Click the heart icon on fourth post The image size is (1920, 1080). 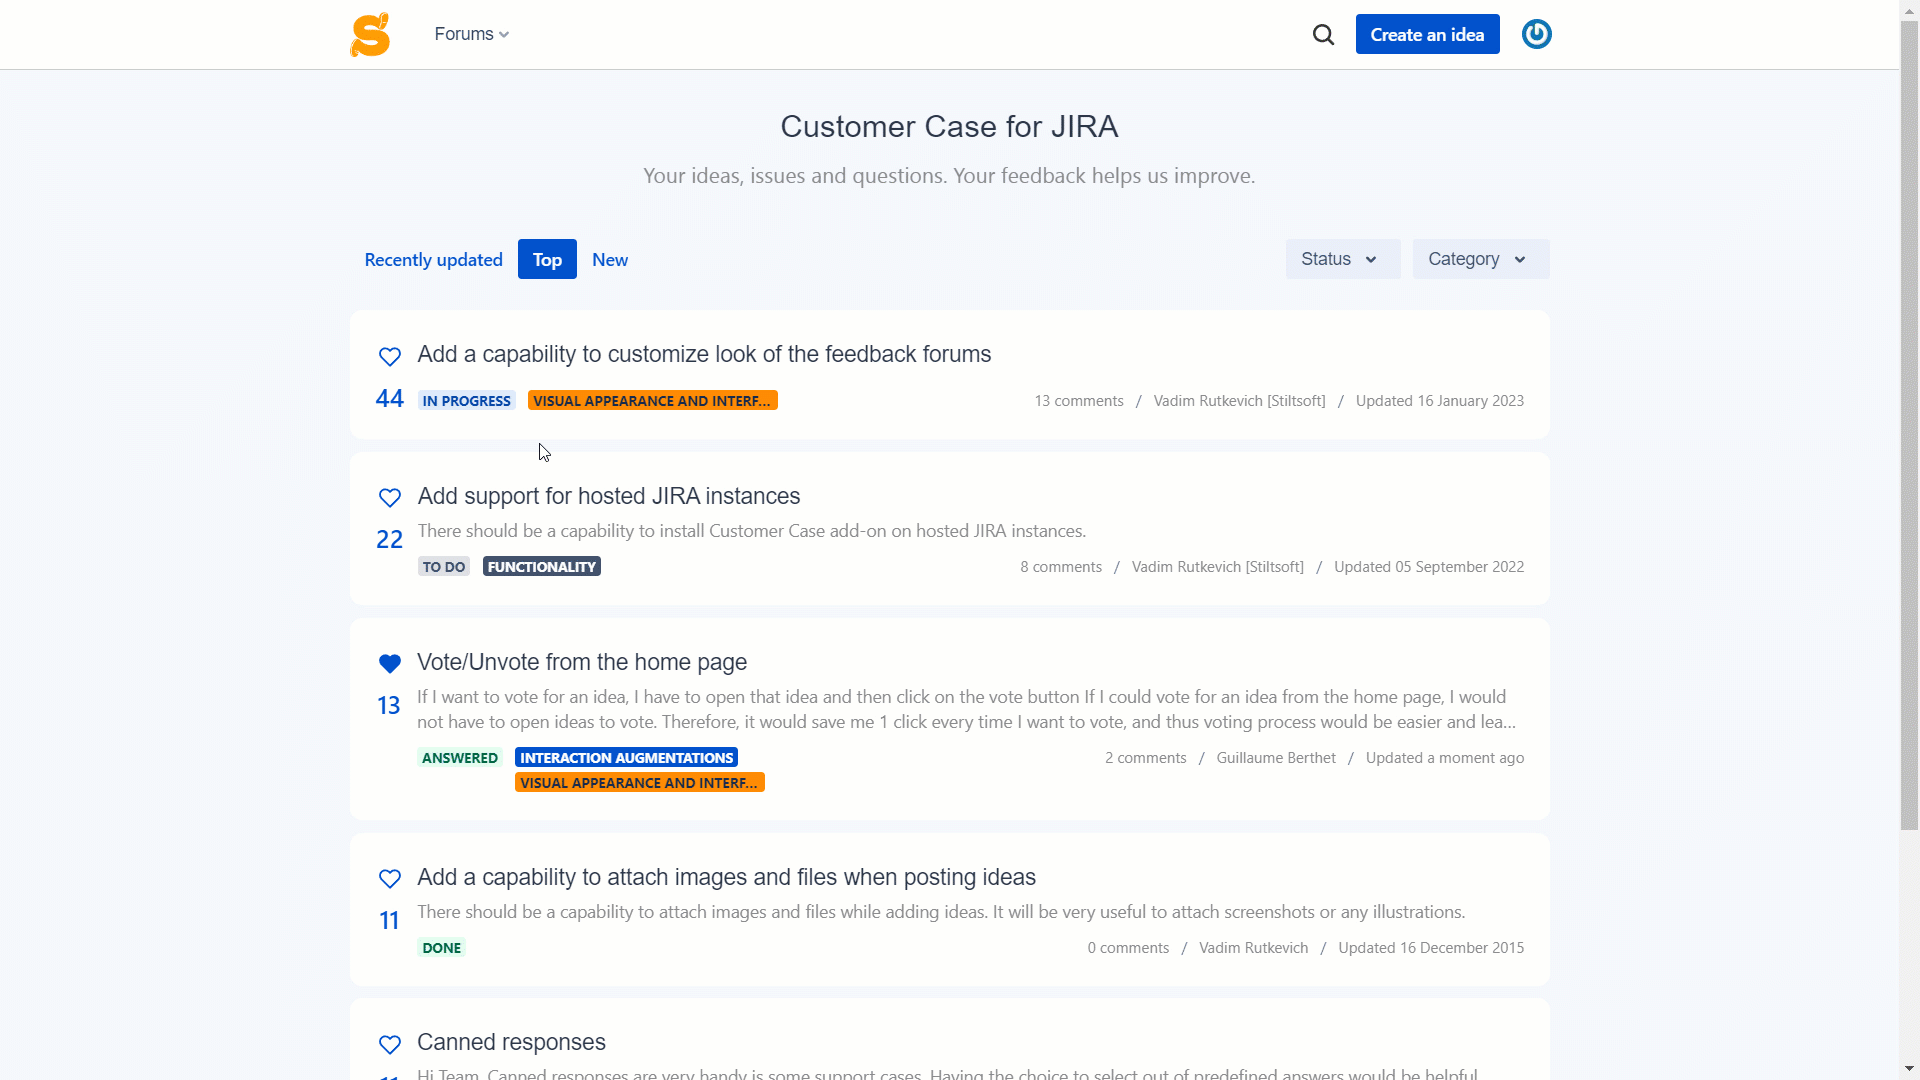point(390,880)
